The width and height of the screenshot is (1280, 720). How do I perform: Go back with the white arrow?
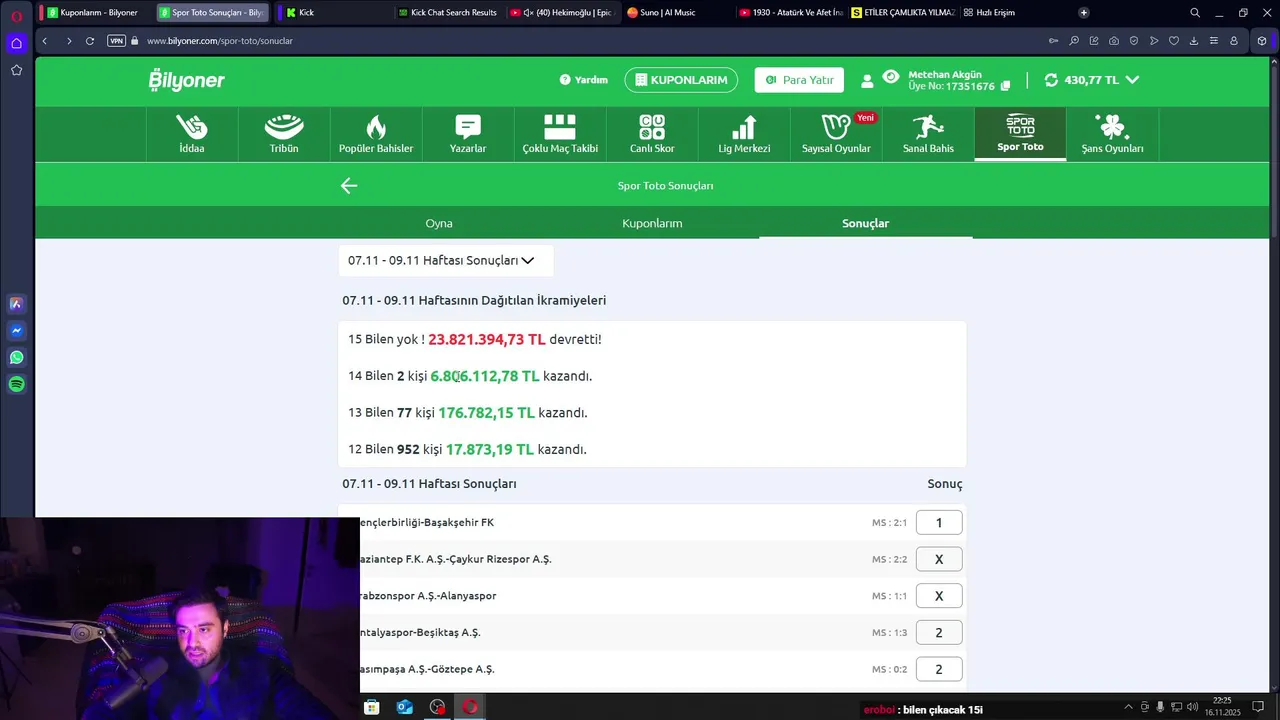pyautogui.click(x=348, y=185)
